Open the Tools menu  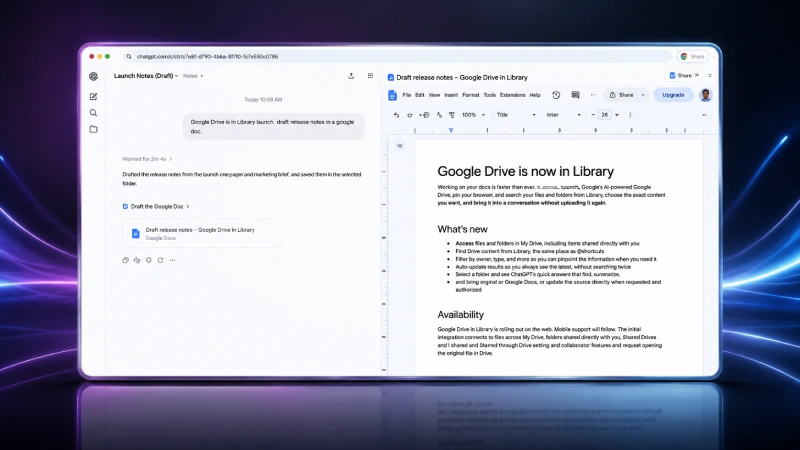pyautogui.click(x=490, y=95)
